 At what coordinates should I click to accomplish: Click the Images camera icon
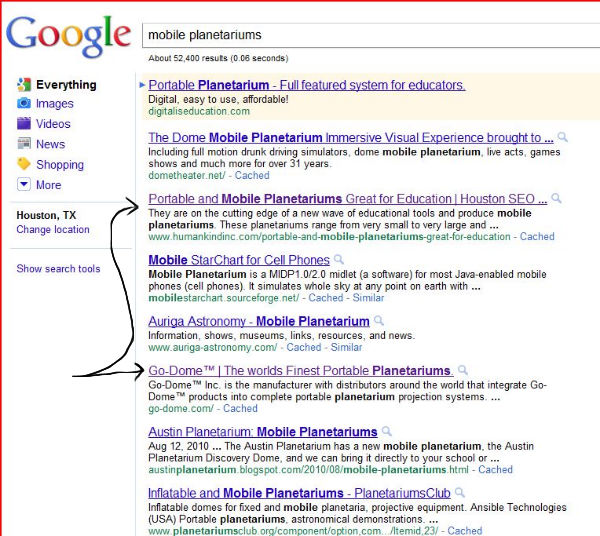[24, 103]
